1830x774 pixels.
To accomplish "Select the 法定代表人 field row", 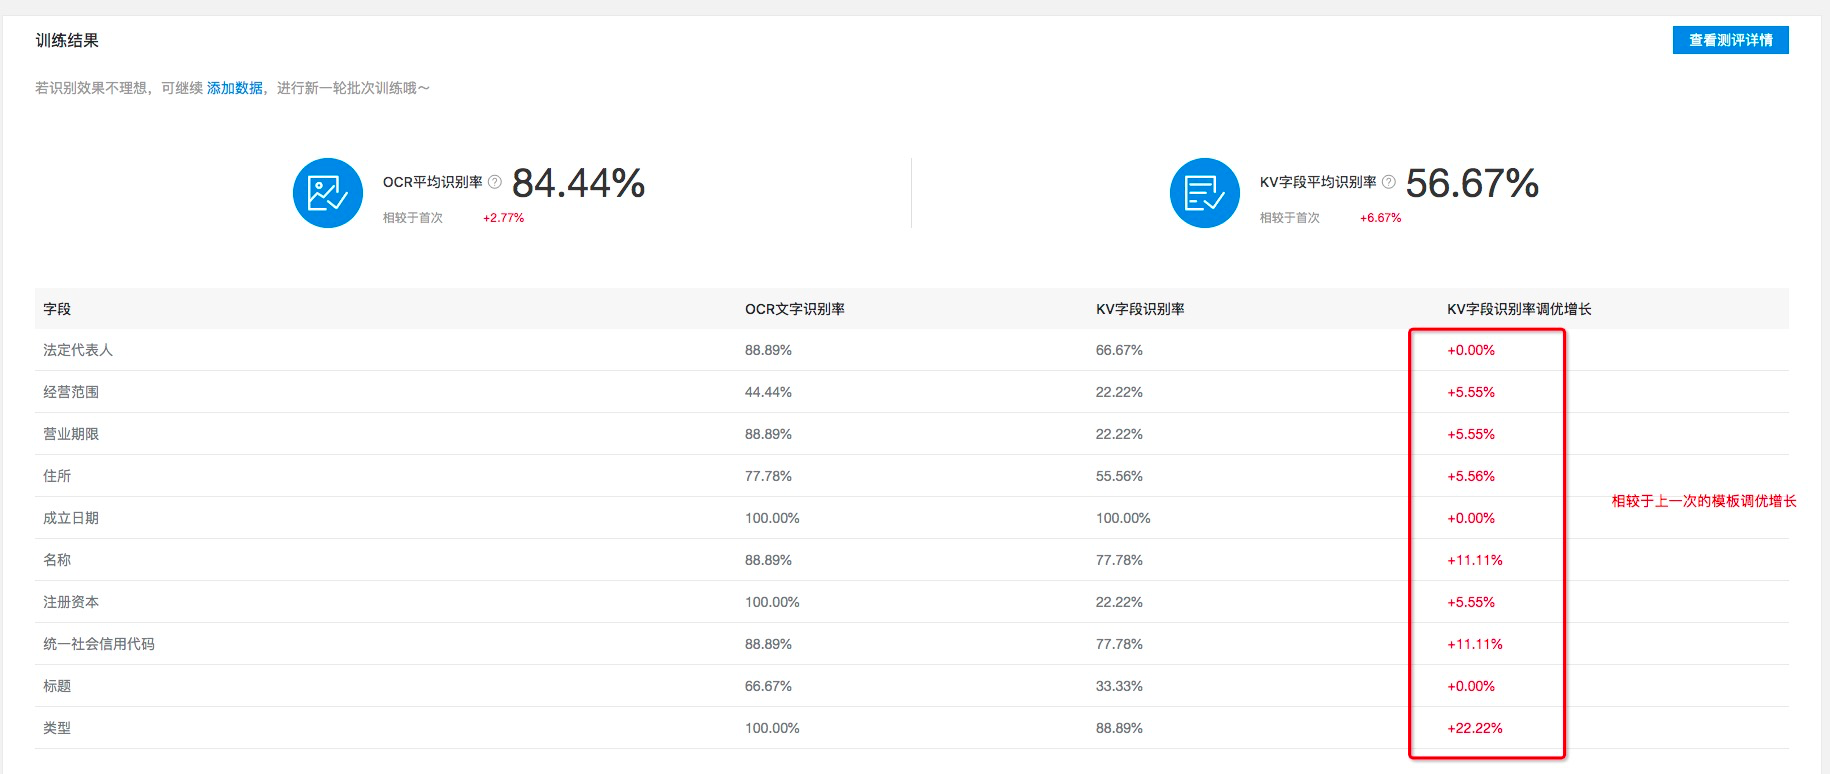I will pos(78,350).
